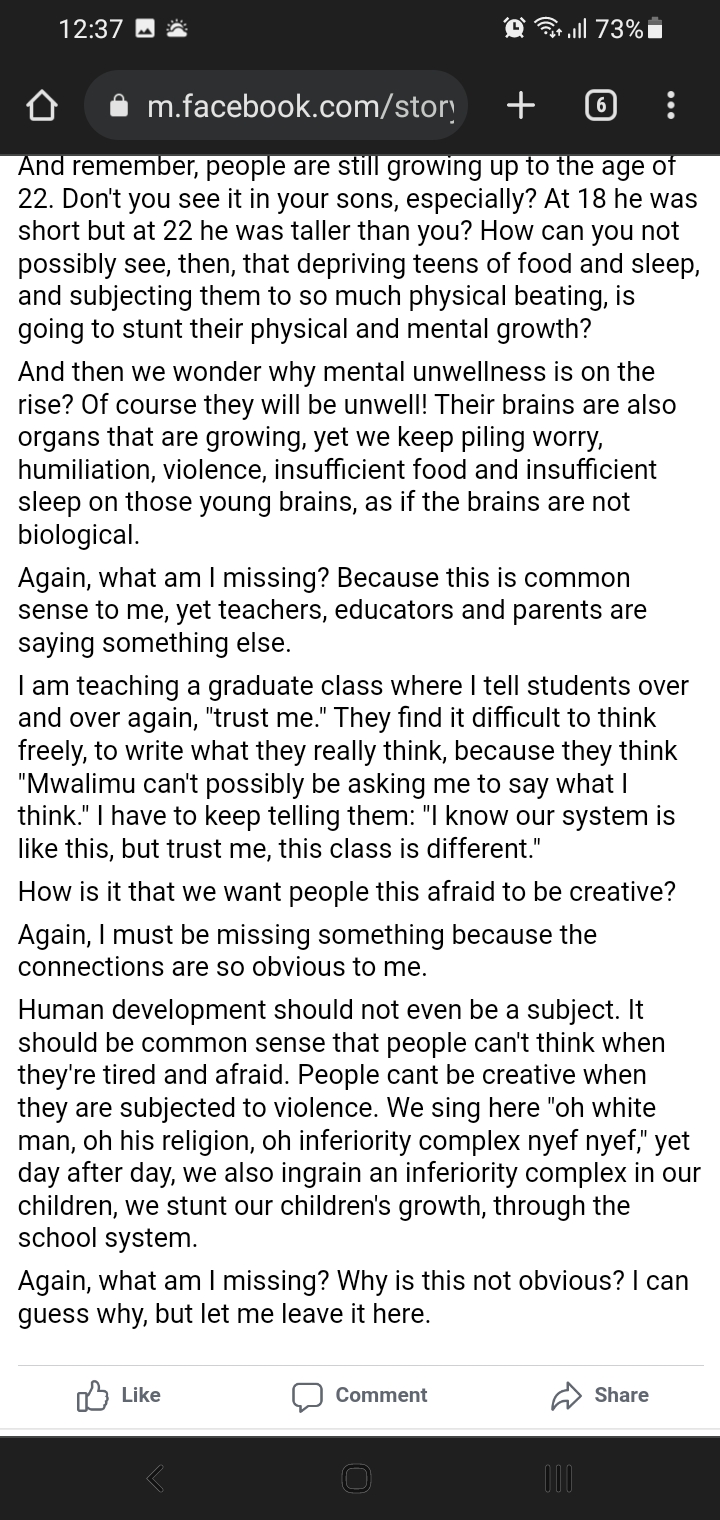Tap the Share arrow icon

566,1396
